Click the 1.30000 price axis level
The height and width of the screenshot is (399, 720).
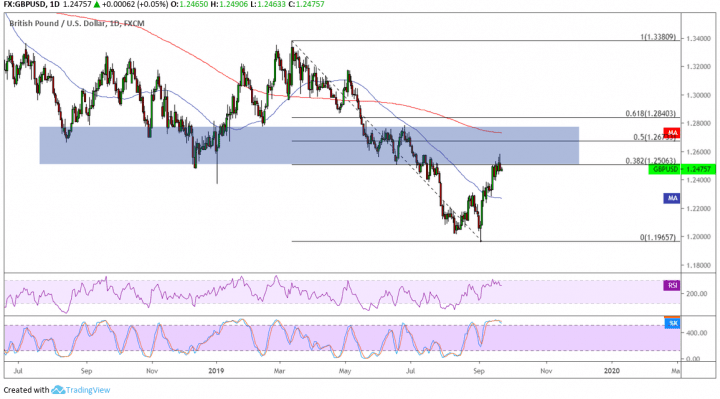click(698, 95)
